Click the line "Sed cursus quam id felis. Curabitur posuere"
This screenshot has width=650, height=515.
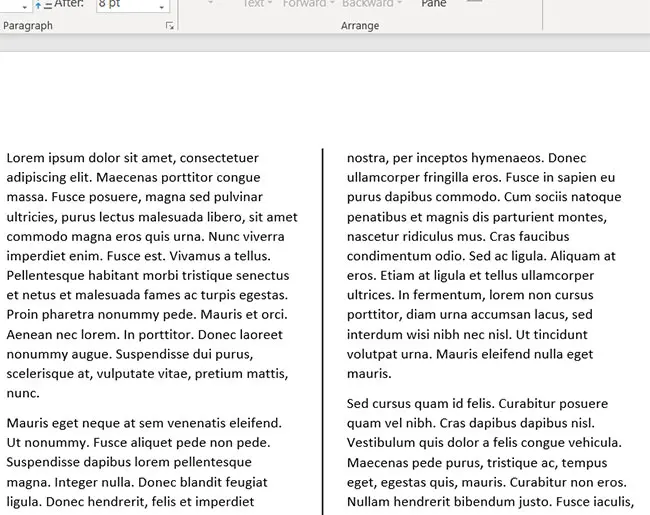click(478, 404)
